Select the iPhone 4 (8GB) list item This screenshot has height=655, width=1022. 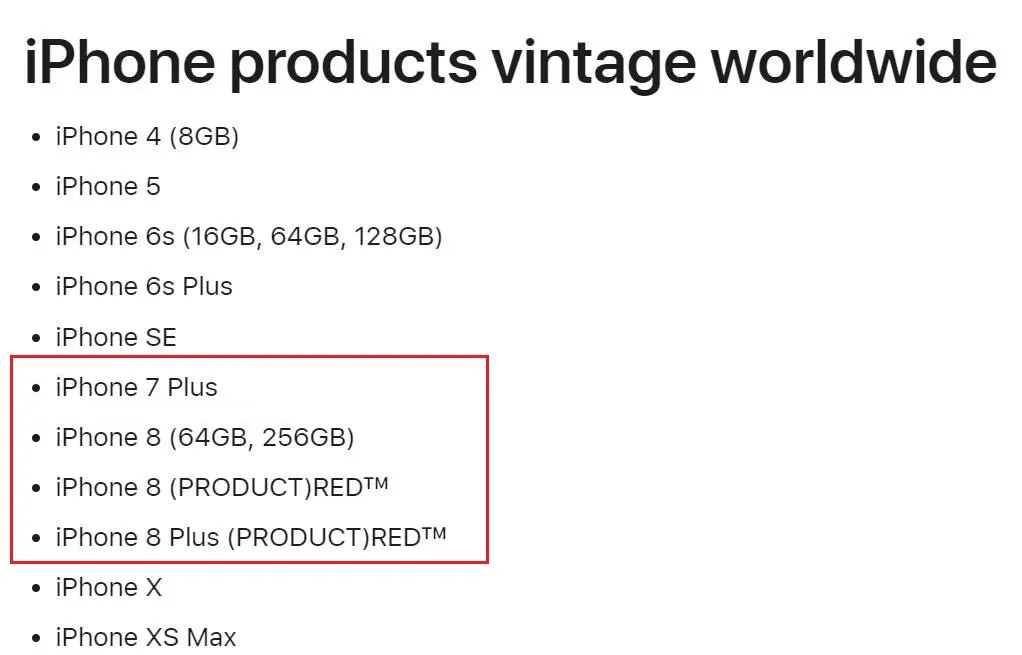point(147,137)
